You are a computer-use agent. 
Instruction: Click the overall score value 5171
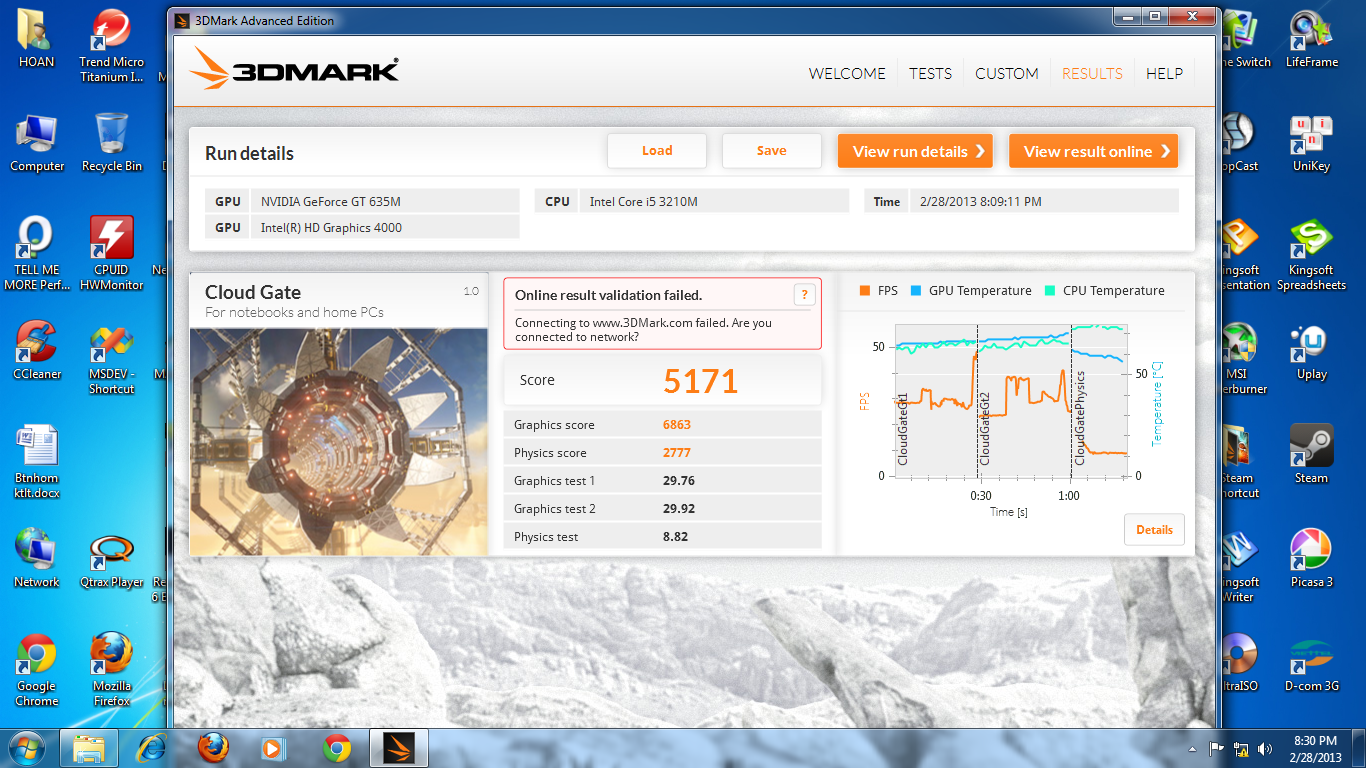pyautogui.click(x=700, y=381)
